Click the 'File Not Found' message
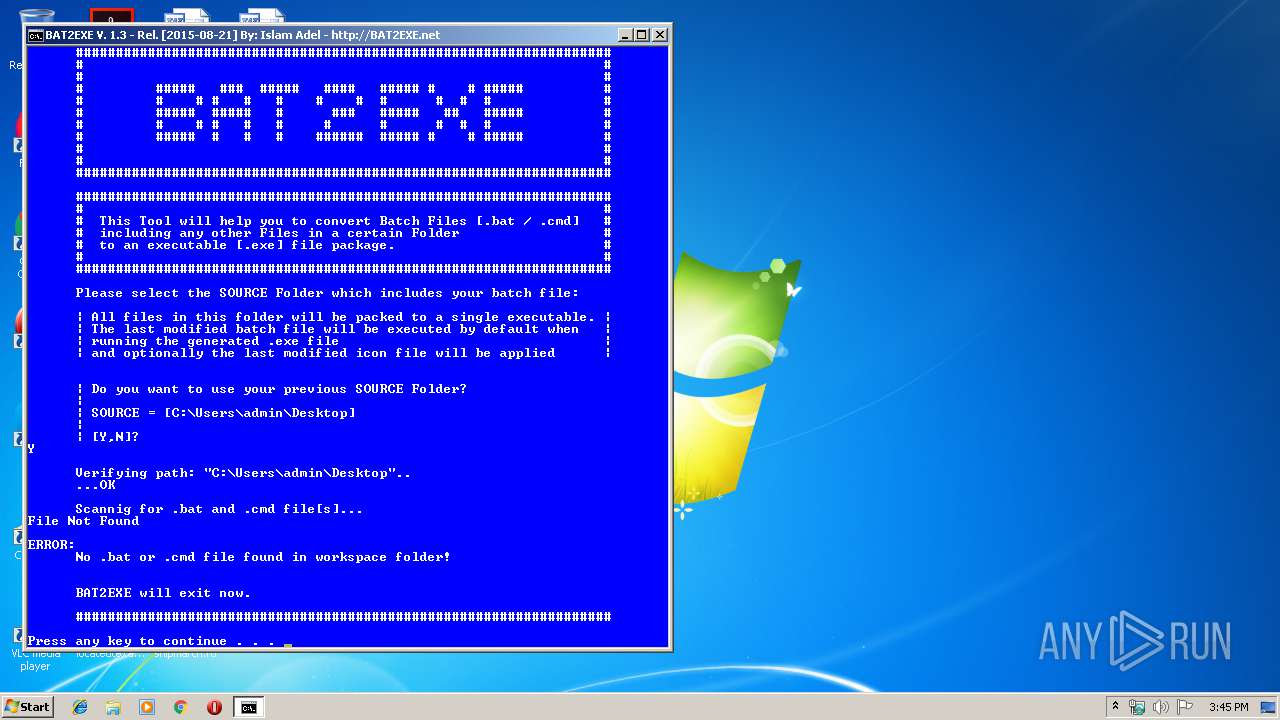 coord(84,521)
